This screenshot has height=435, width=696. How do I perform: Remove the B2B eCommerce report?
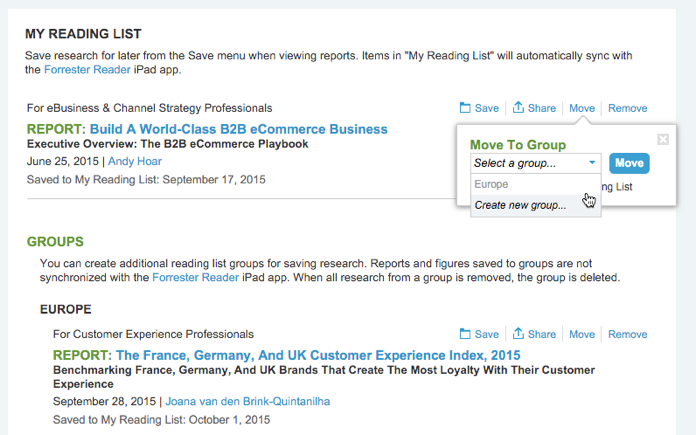point(627,108)
